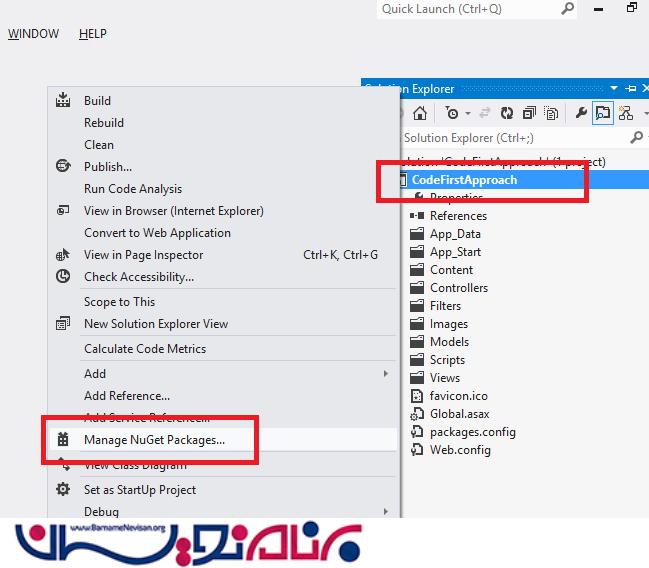Open the Solution Explorer window options dropdown
Screen dimensions: 649x568
615,89
